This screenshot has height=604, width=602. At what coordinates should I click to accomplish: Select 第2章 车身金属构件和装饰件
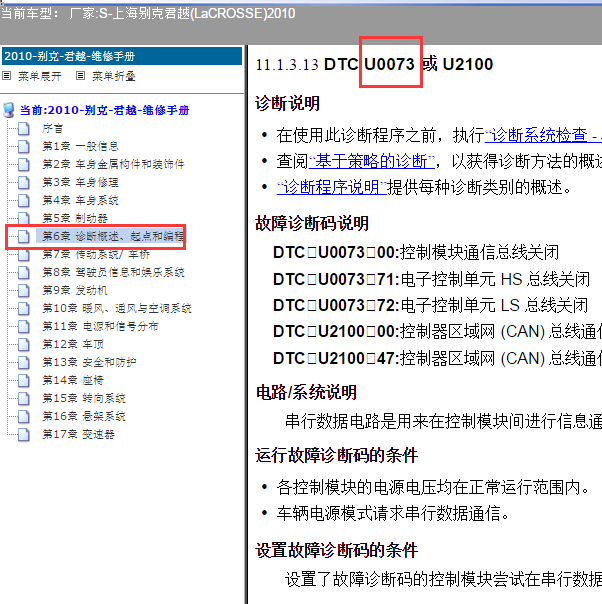pos(113,164)
